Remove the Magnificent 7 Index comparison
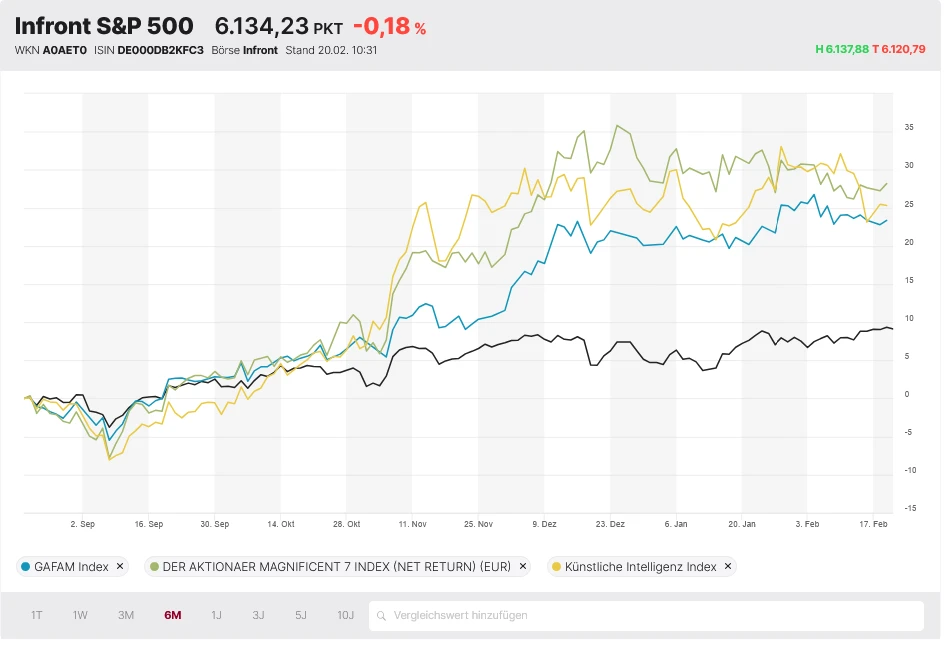Viewport: 949px width, 649px height. [522, 566]
